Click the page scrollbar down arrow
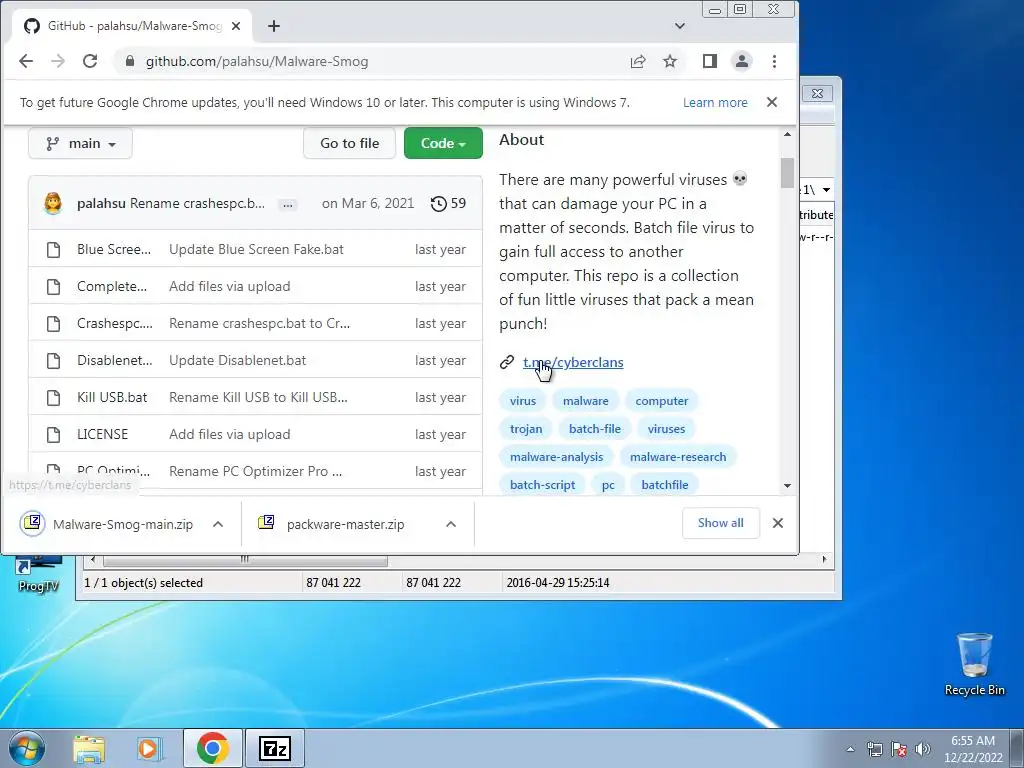The image size is (1024, 768). coord(787,486)
